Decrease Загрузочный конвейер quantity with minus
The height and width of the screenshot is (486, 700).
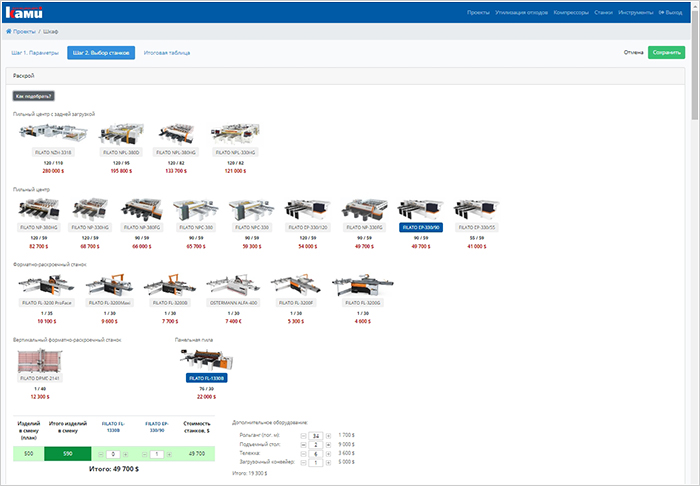pyautogui.click(x=304, y=463)
